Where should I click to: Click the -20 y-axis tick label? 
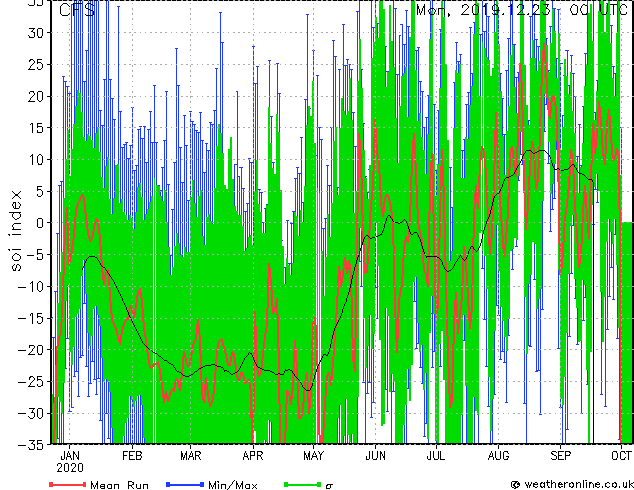tap(32, 350)
